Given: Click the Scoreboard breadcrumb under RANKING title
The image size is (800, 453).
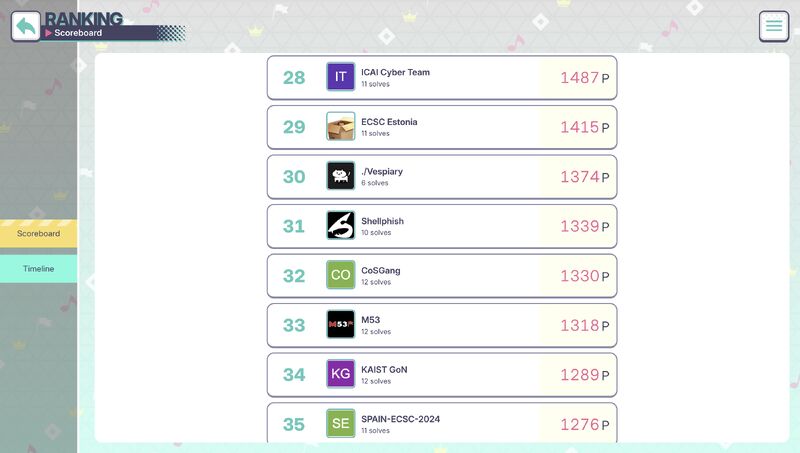Looking at the screenshot, I should coord(78,33).
